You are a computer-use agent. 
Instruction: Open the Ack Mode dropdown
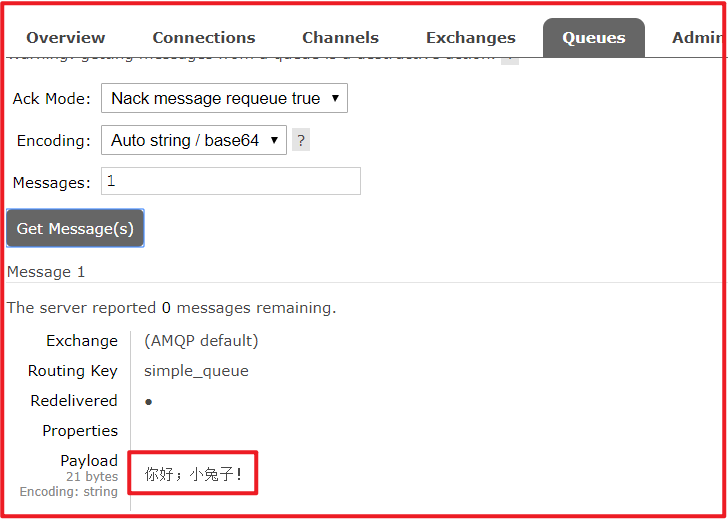point(224,99)
